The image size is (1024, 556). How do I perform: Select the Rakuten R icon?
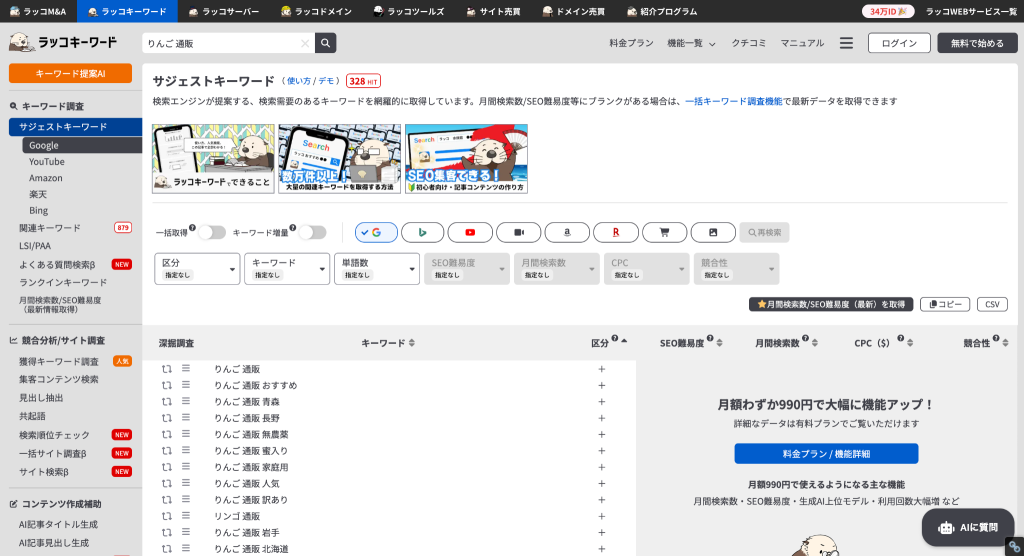coord(616,232)
